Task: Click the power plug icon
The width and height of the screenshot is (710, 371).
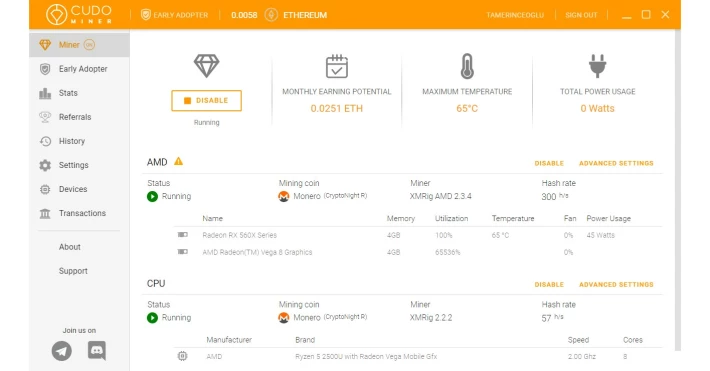Action: (597, 66)
